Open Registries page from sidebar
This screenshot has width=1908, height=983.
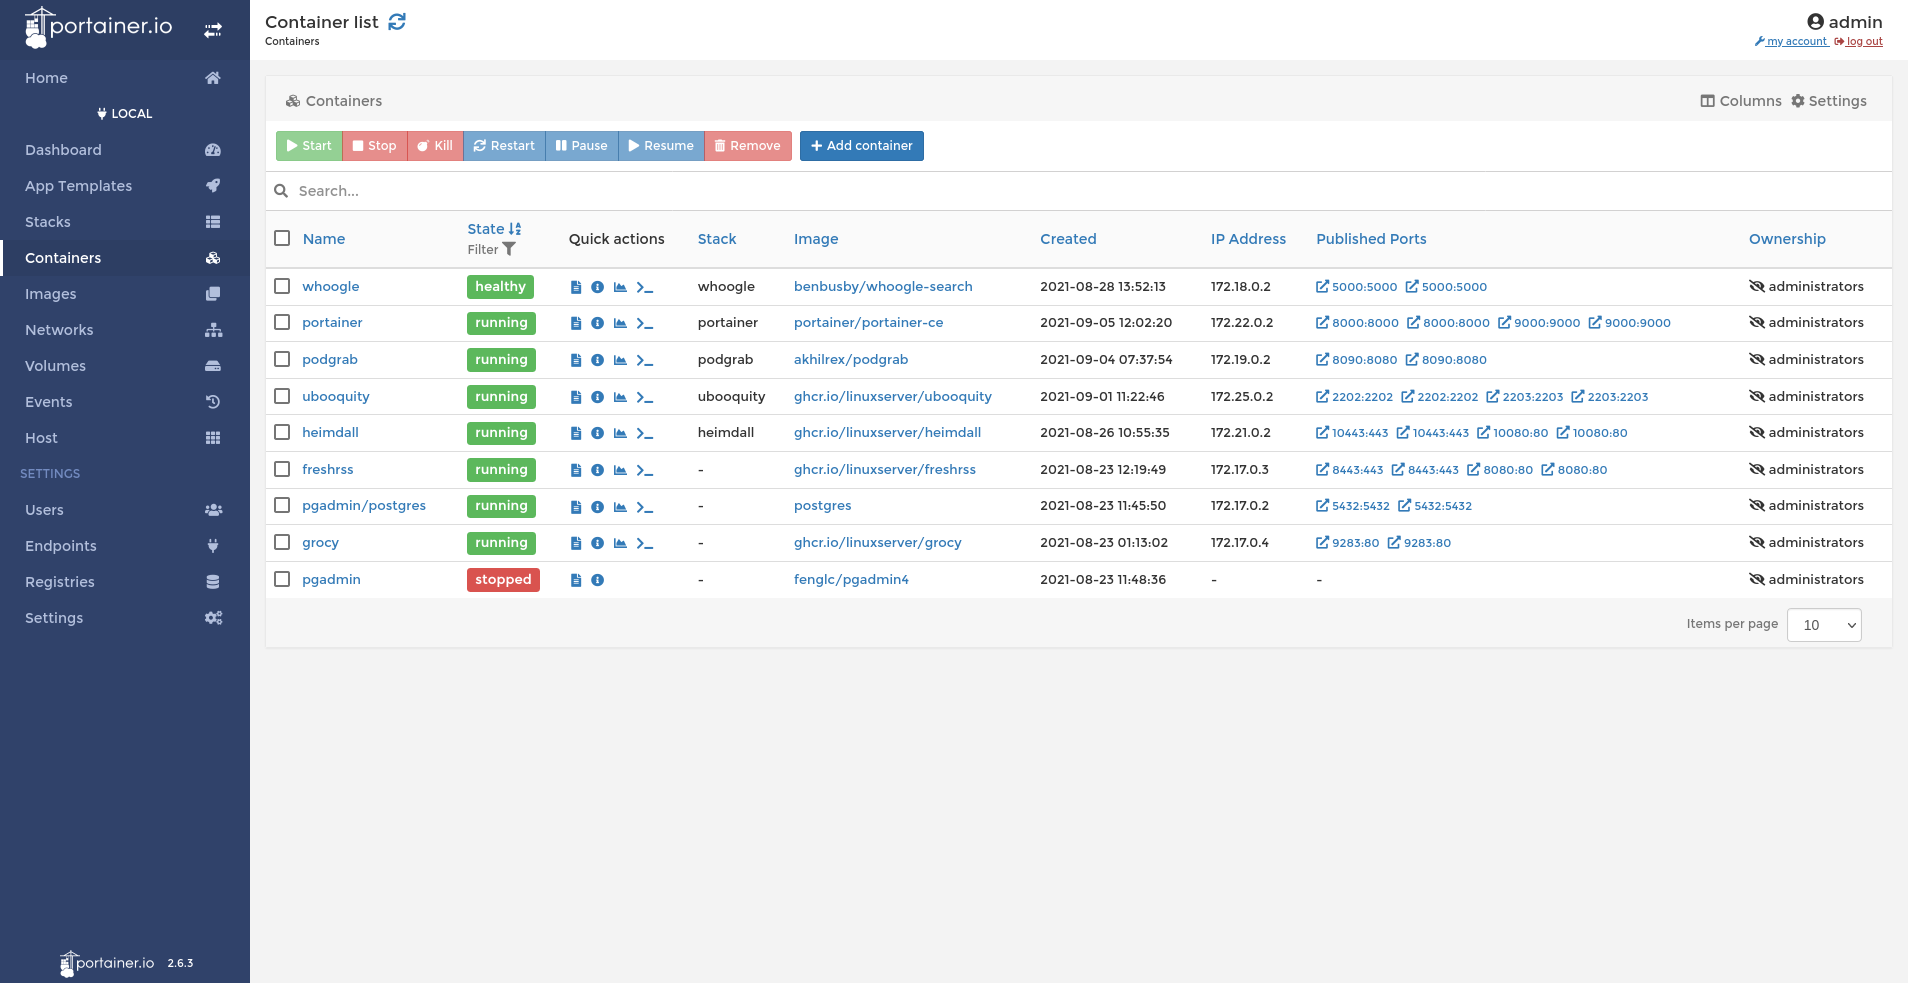125,582
